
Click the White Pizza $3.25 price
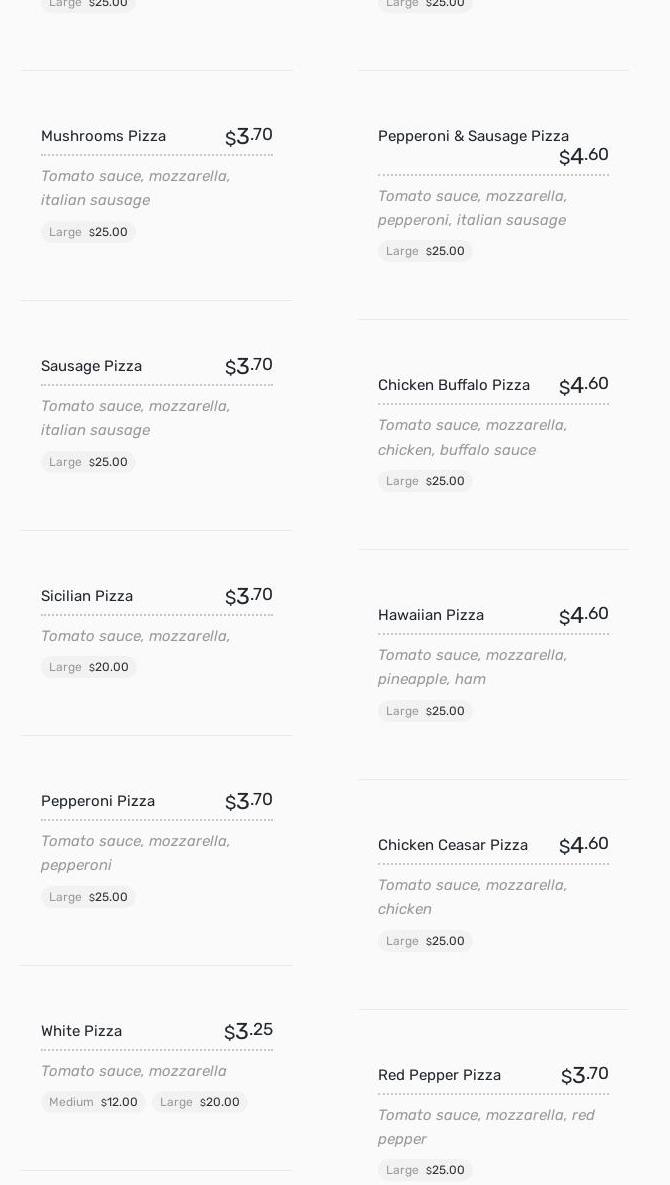point(248,1031)
